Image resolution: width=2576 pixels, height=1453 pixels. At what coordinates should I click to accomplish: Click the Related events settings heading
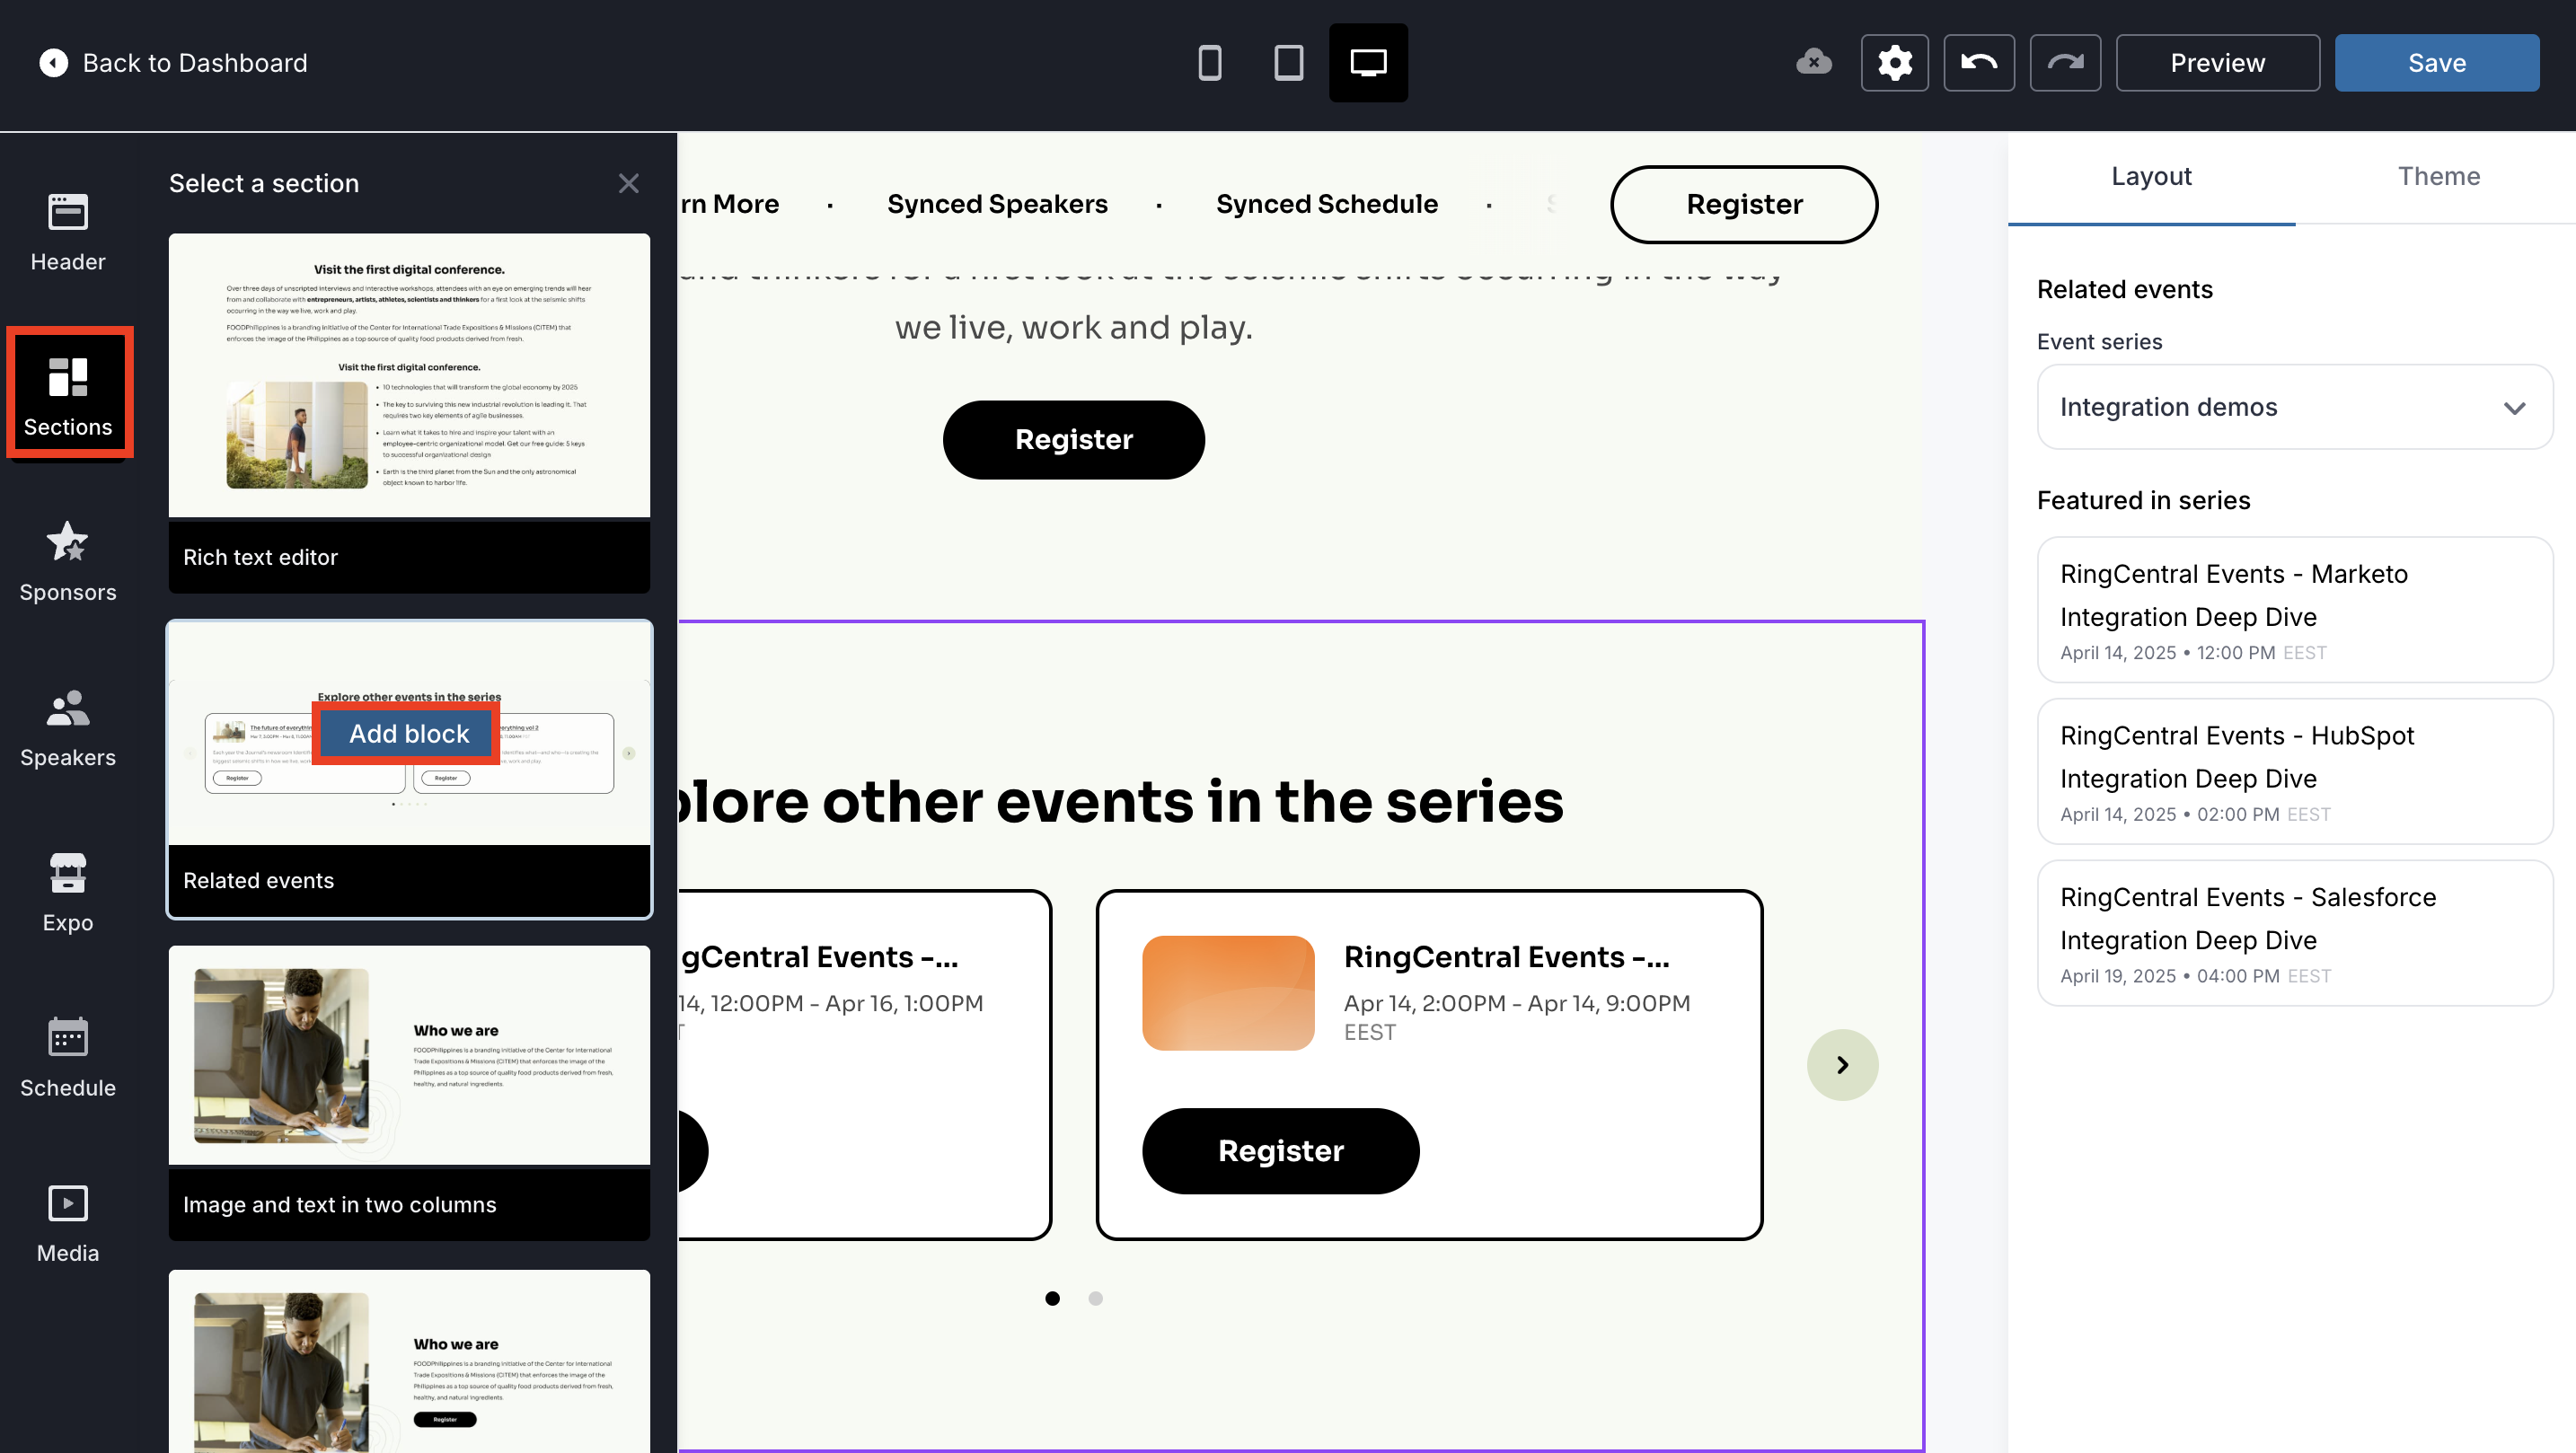pos(2124,289)
